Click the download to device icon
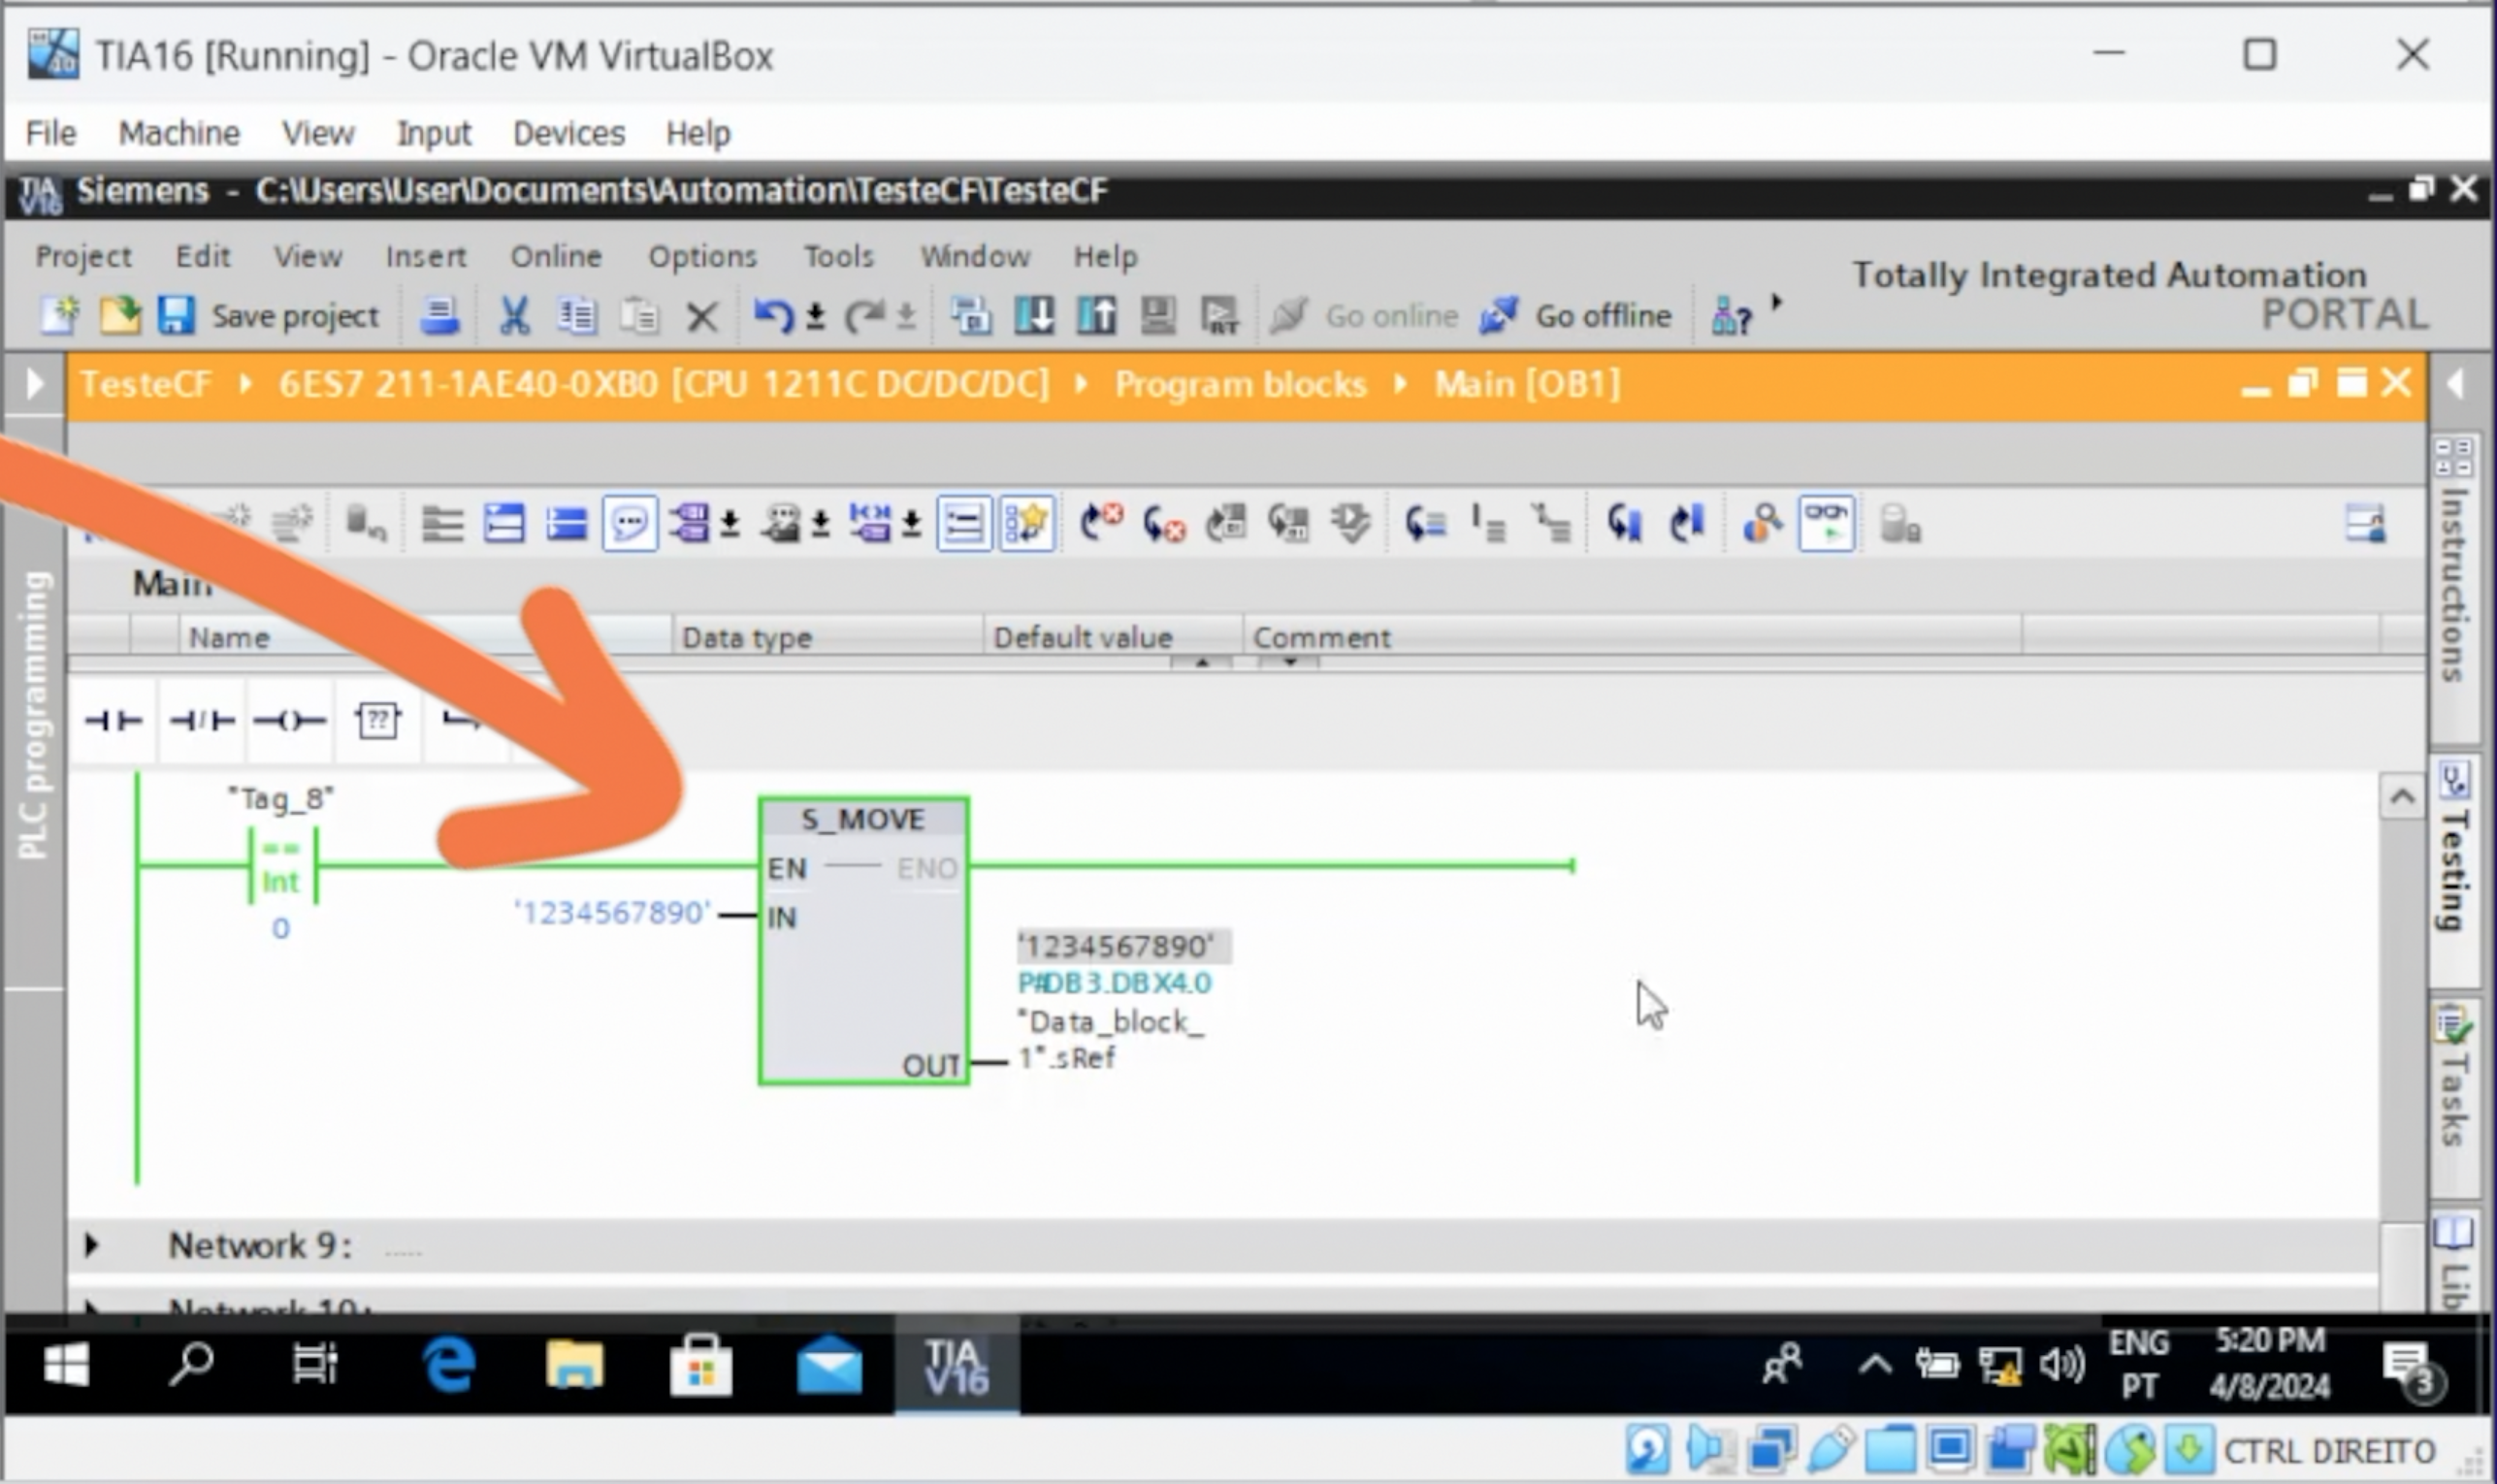 point(1034,316)
